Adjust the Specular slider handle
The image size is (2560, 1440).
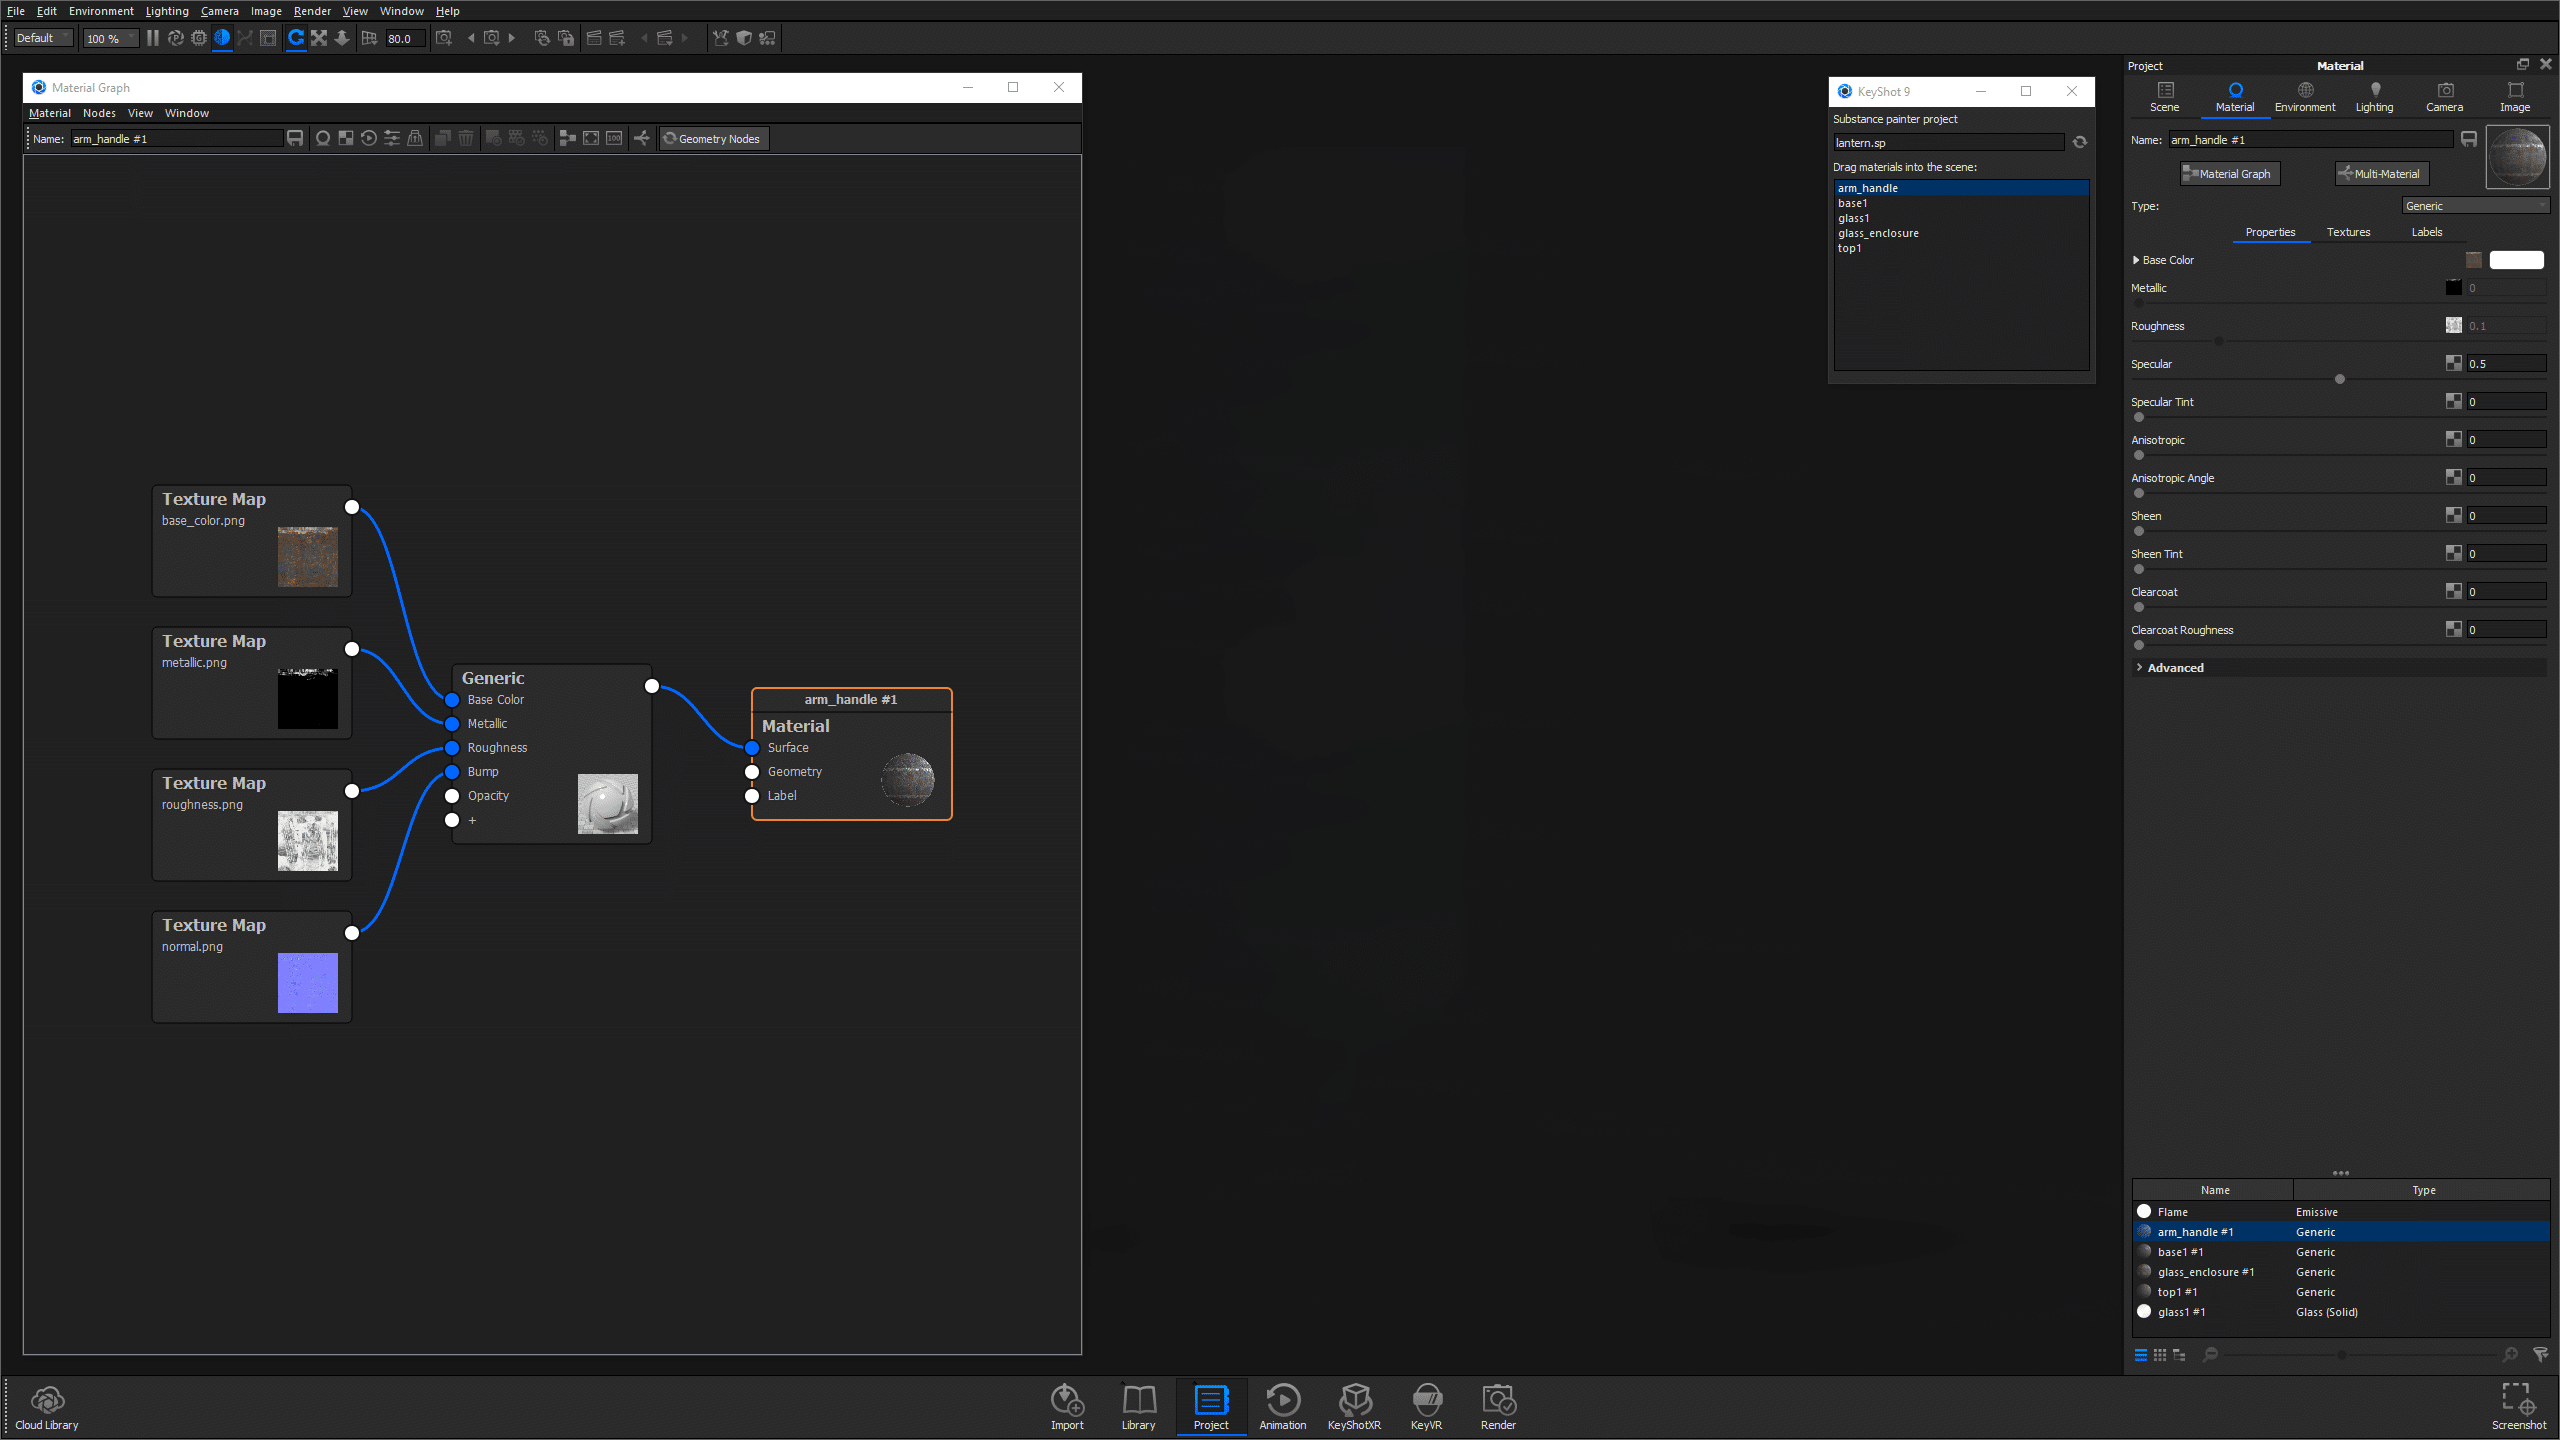pos(2340,379)
